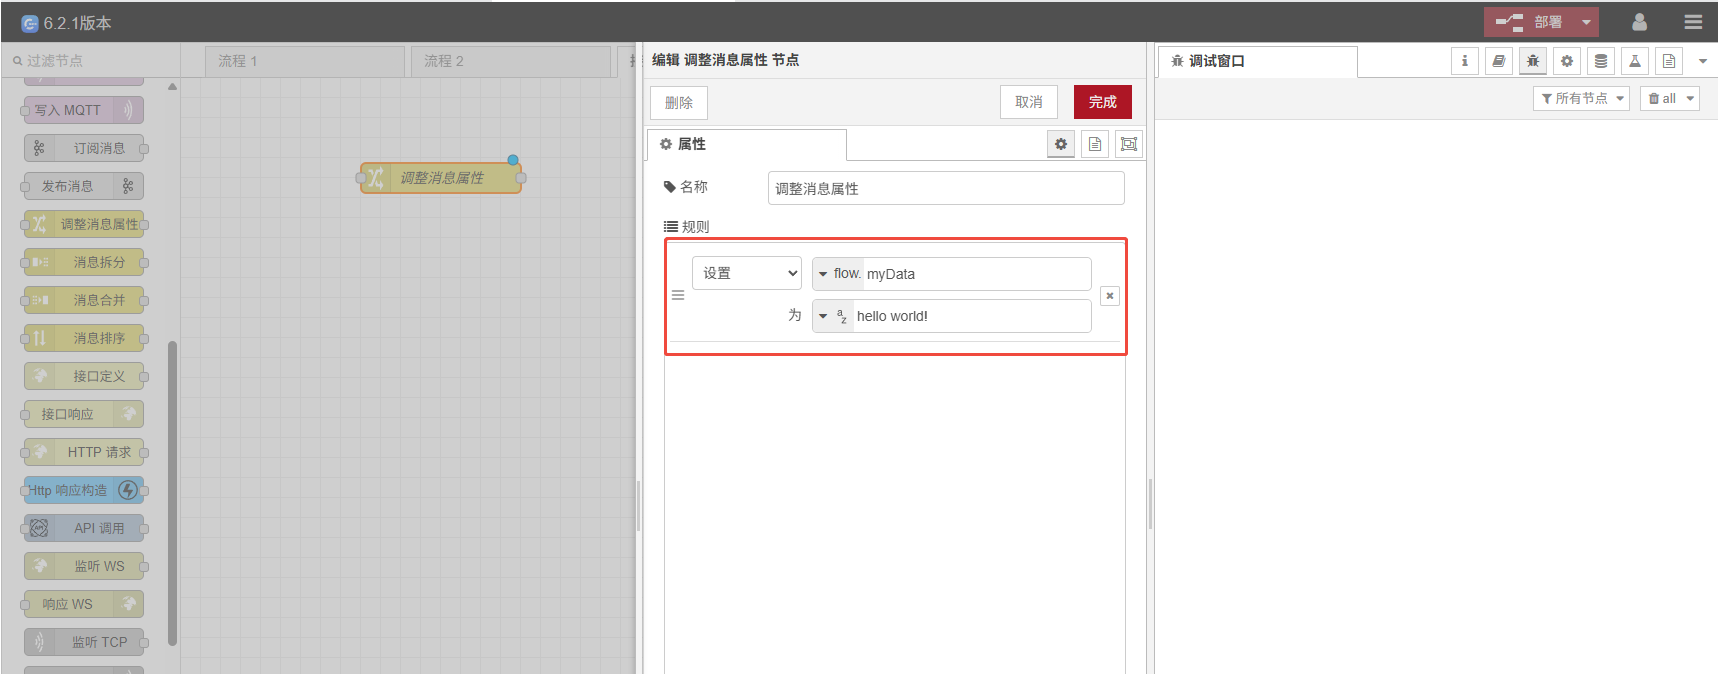
Task: Click the 取消 cancel button
Action: [1029, 102]
